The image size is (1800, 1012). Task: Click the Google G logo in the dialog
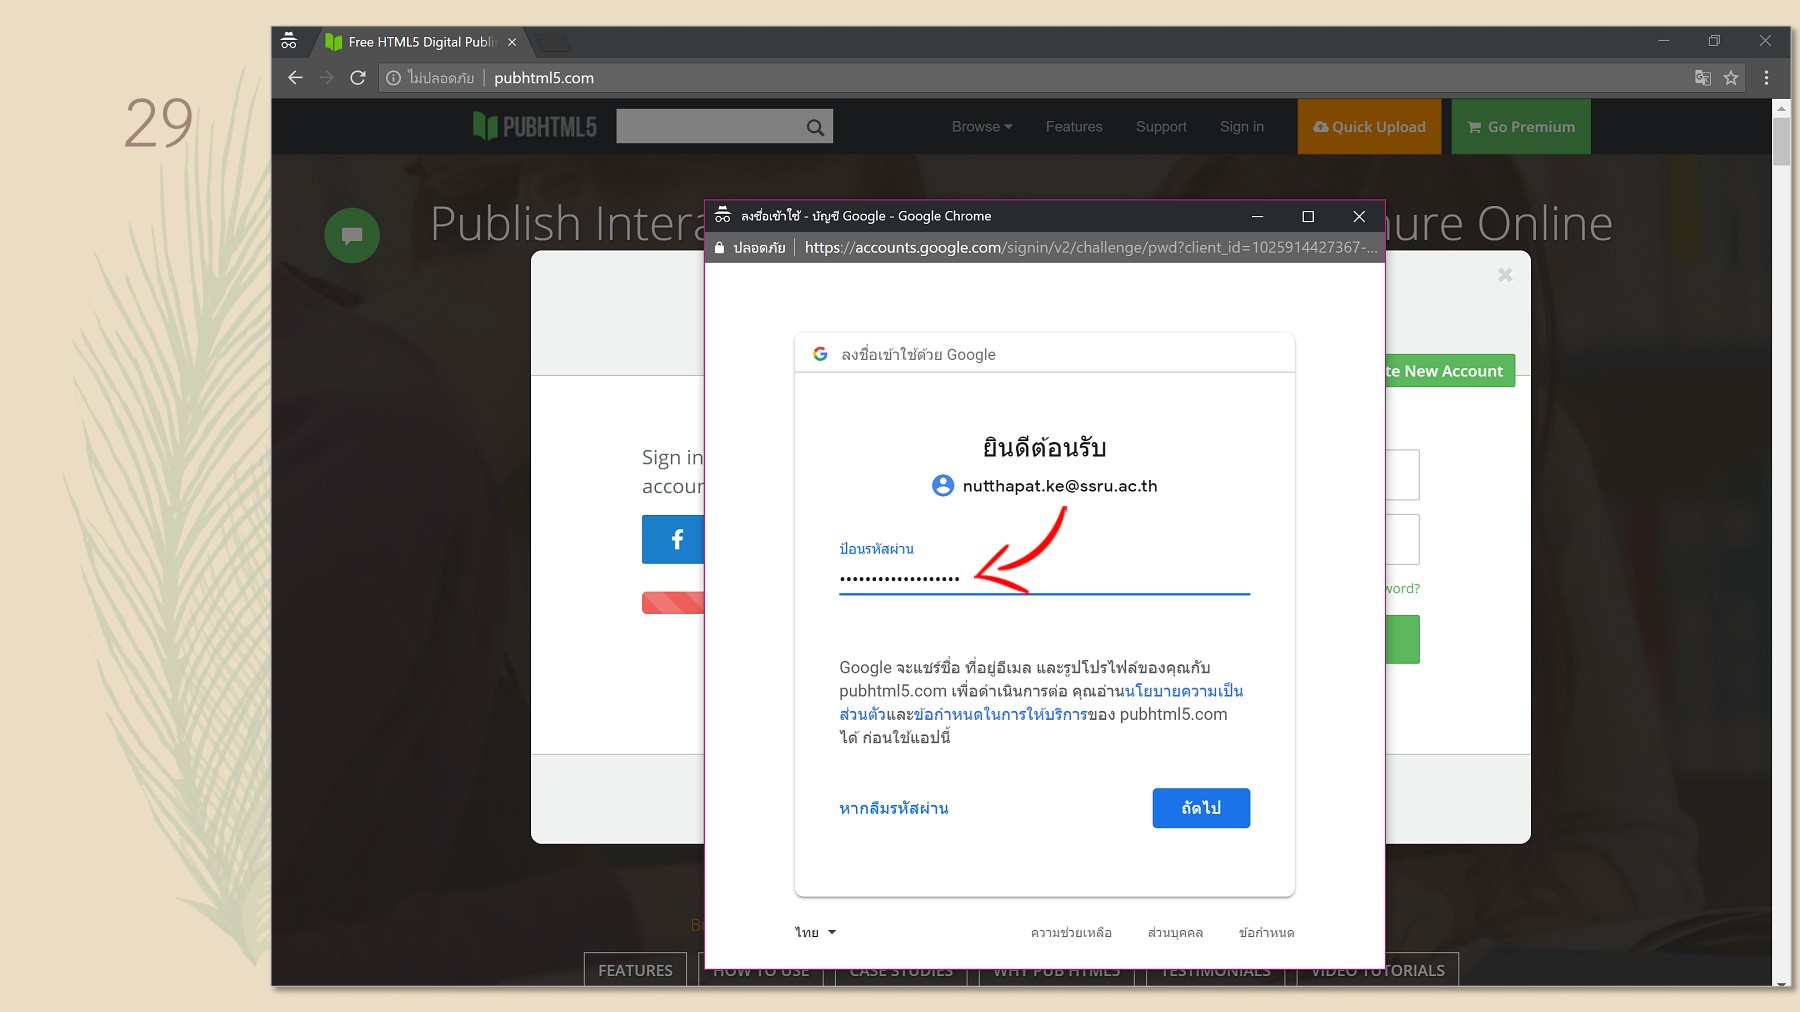pyautogui.click(x=819, y=353)
